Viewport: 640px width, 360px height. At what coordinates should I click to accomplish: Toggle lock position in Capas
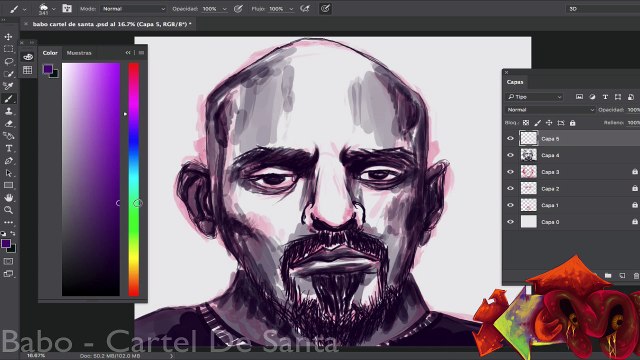549,123
